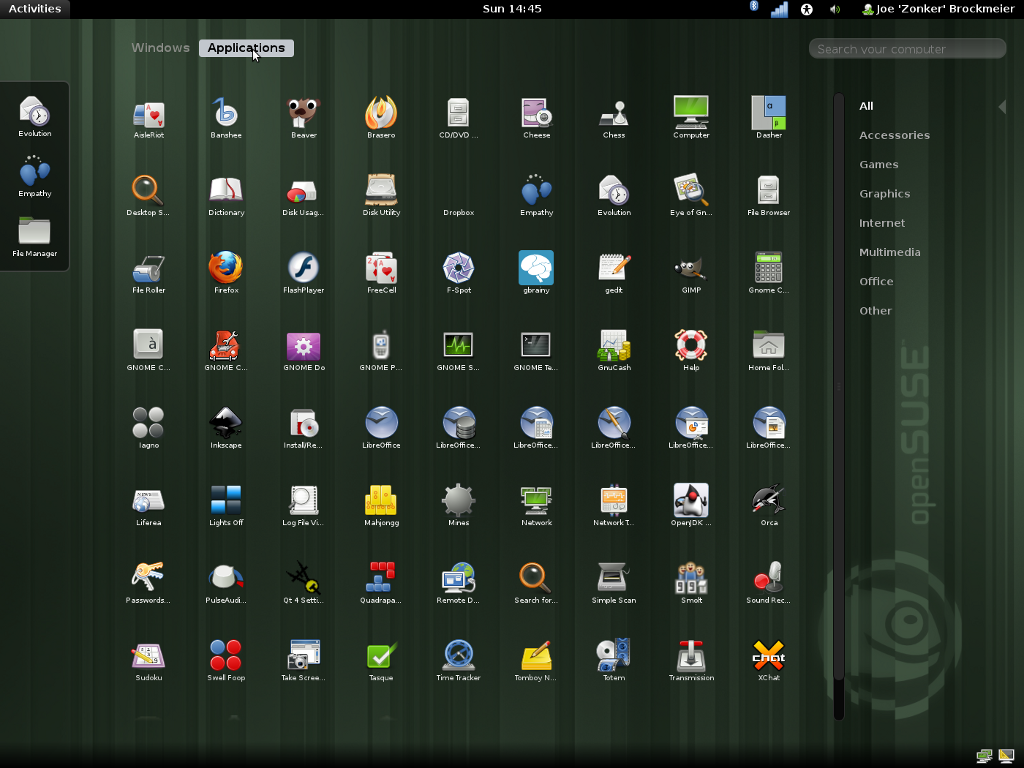Screen dimensions: 1024x768
Task: Open the volume control in top bar
Action: tap(835, 9)
